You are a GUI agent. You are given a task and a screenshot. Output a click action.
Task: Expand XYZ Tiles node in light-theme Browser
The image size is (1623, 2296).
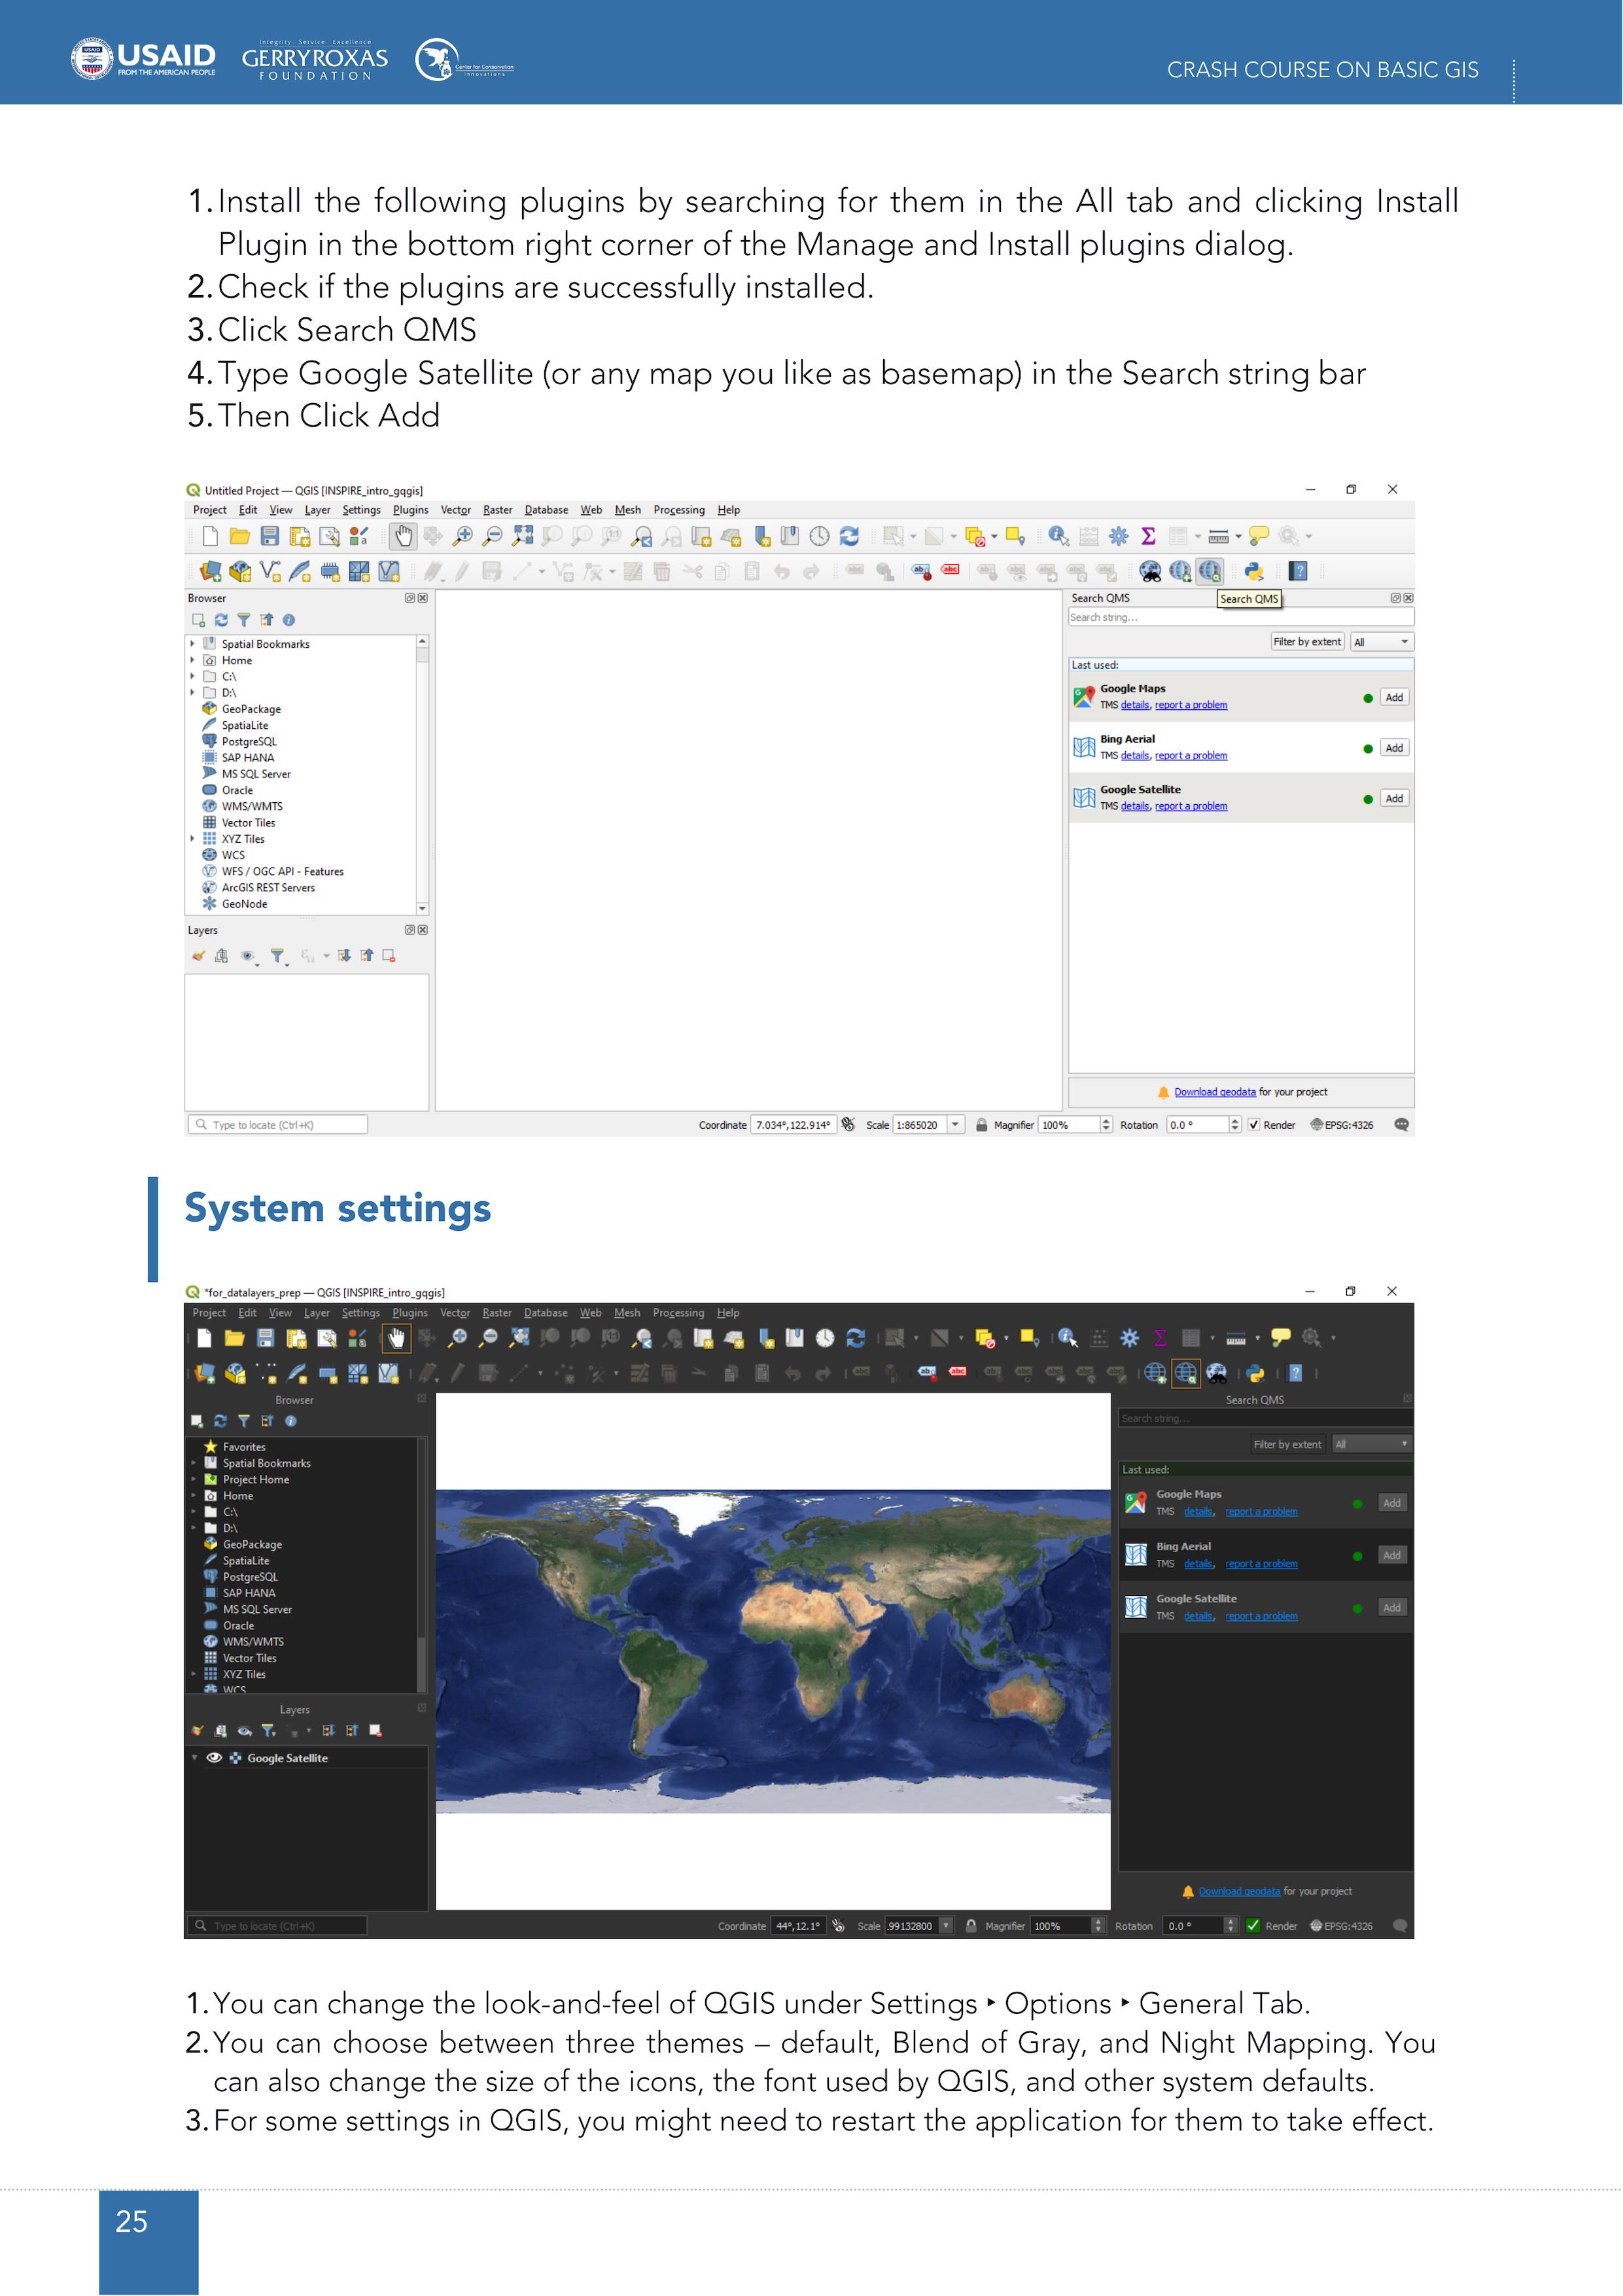coord(193,839)
